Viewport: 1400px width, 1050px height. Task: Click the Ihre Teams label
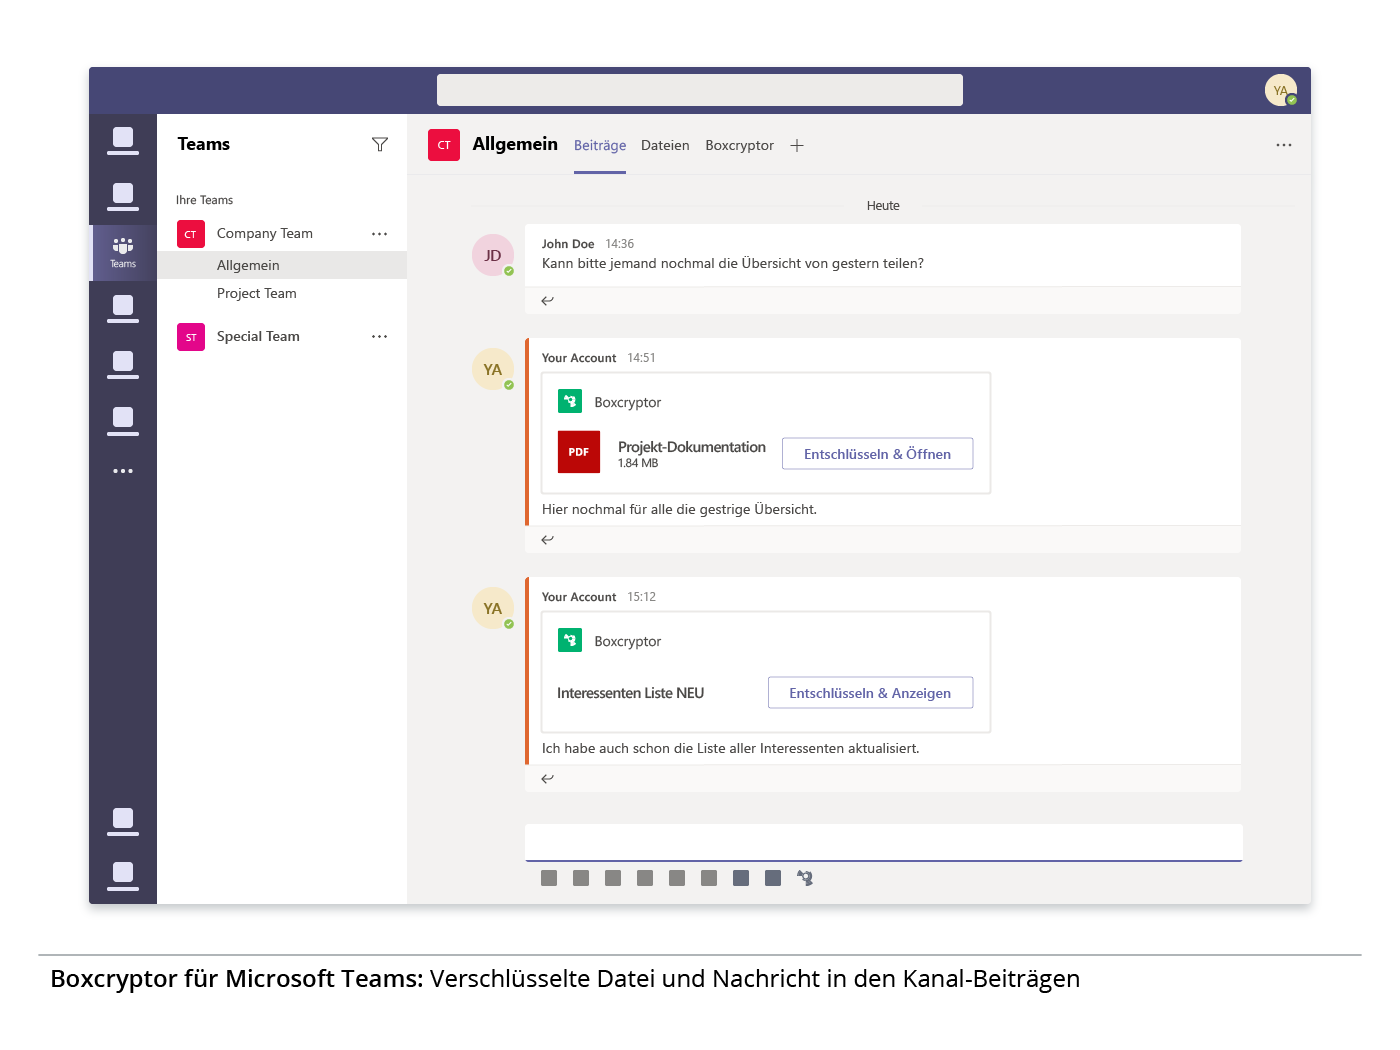point(204,200)
